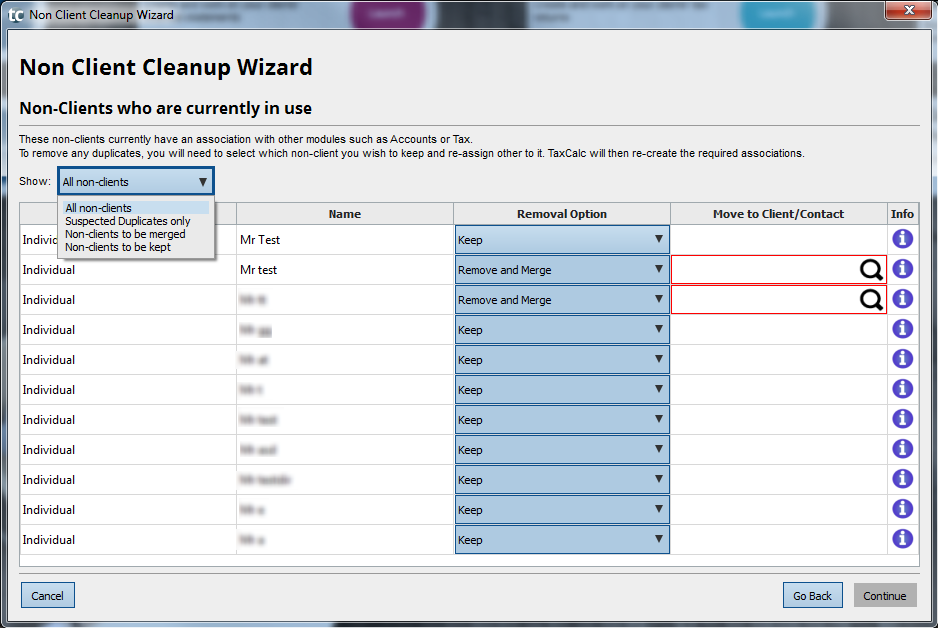Screen dimensions: 938x628
Task: Choose 'Suspected Duplicates only' from Show list
Action: click(127, 221)
